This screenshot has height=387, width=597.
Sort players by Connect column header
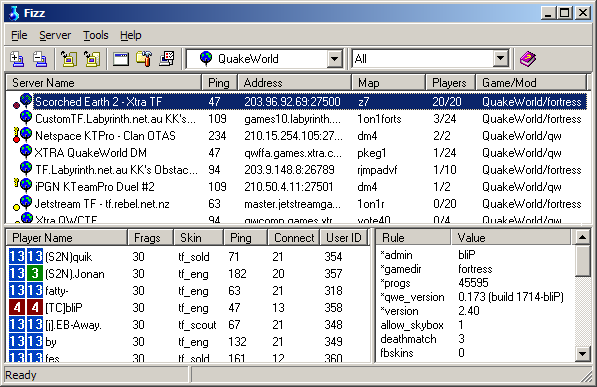point(294,238)
